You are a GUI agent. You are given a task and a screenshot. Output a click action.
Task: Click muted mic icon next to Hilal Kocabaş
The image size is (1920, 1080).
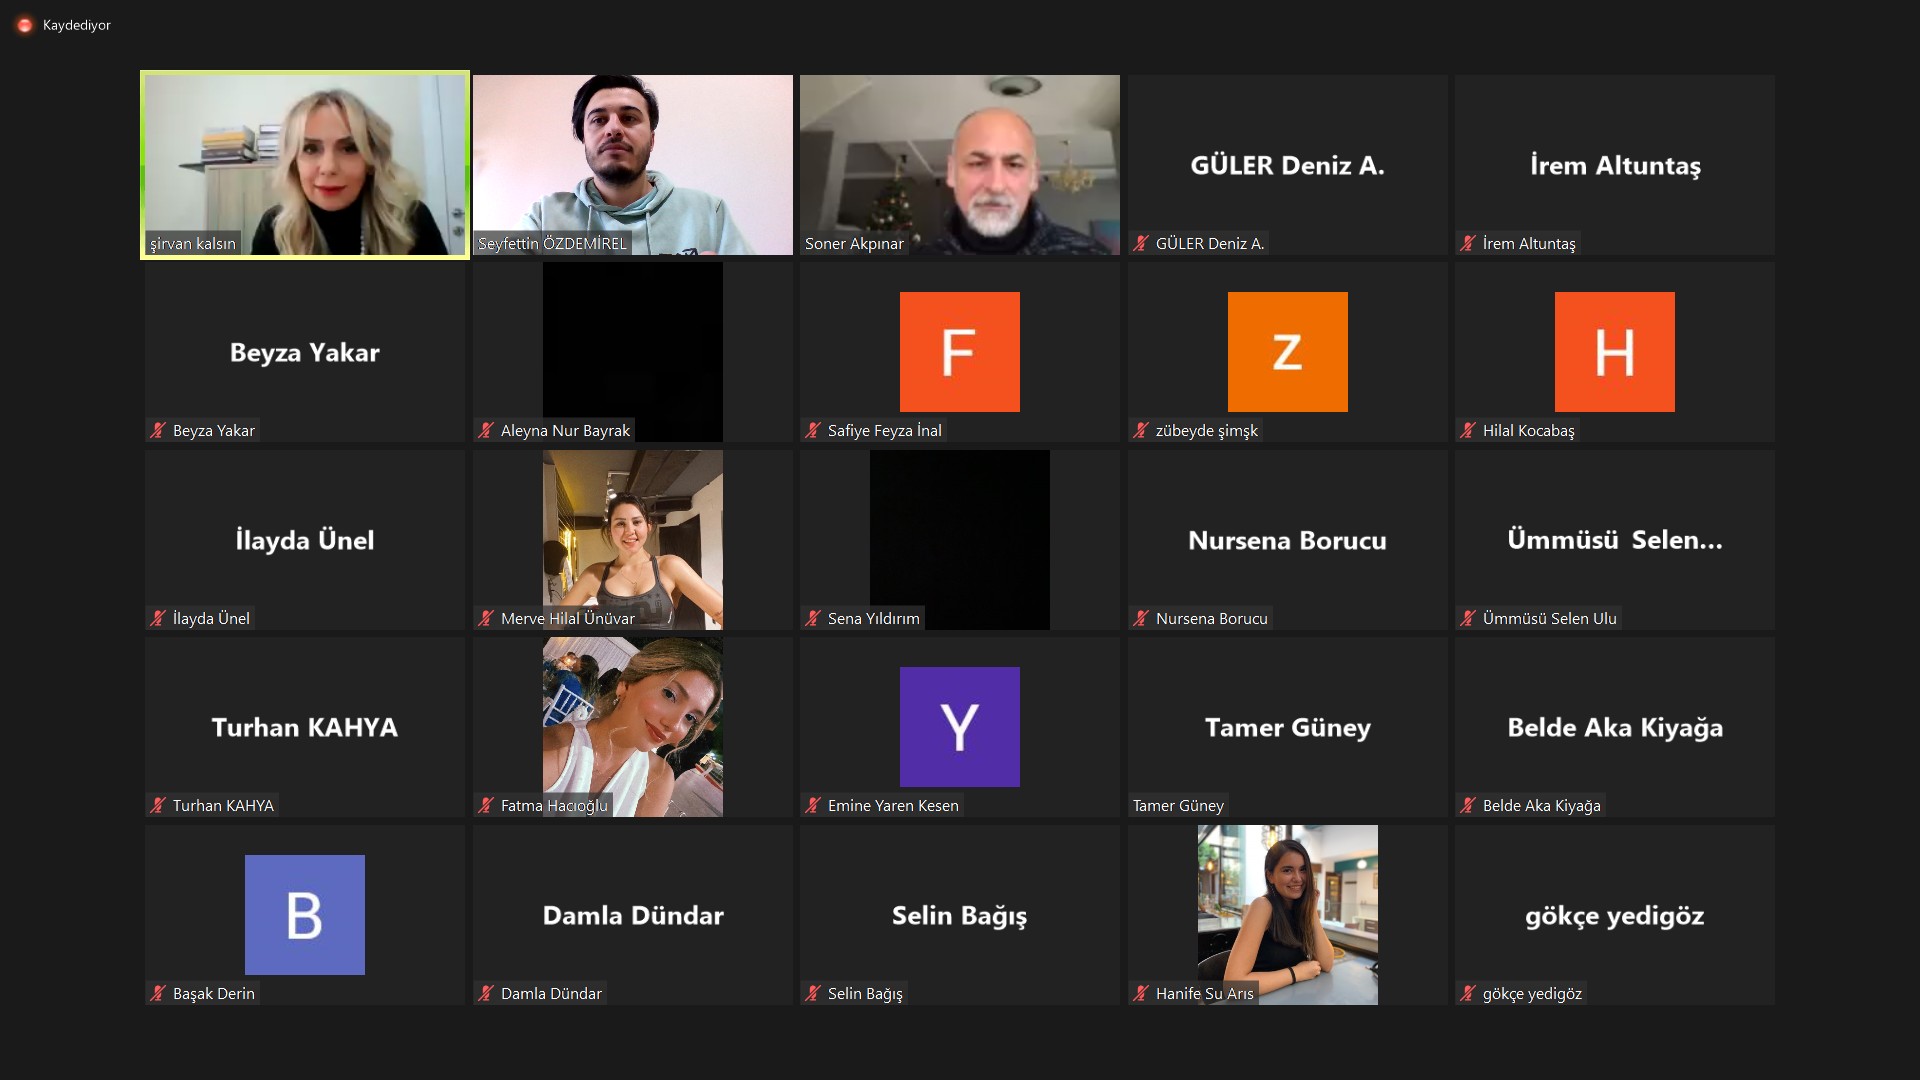pos(1468,430)
